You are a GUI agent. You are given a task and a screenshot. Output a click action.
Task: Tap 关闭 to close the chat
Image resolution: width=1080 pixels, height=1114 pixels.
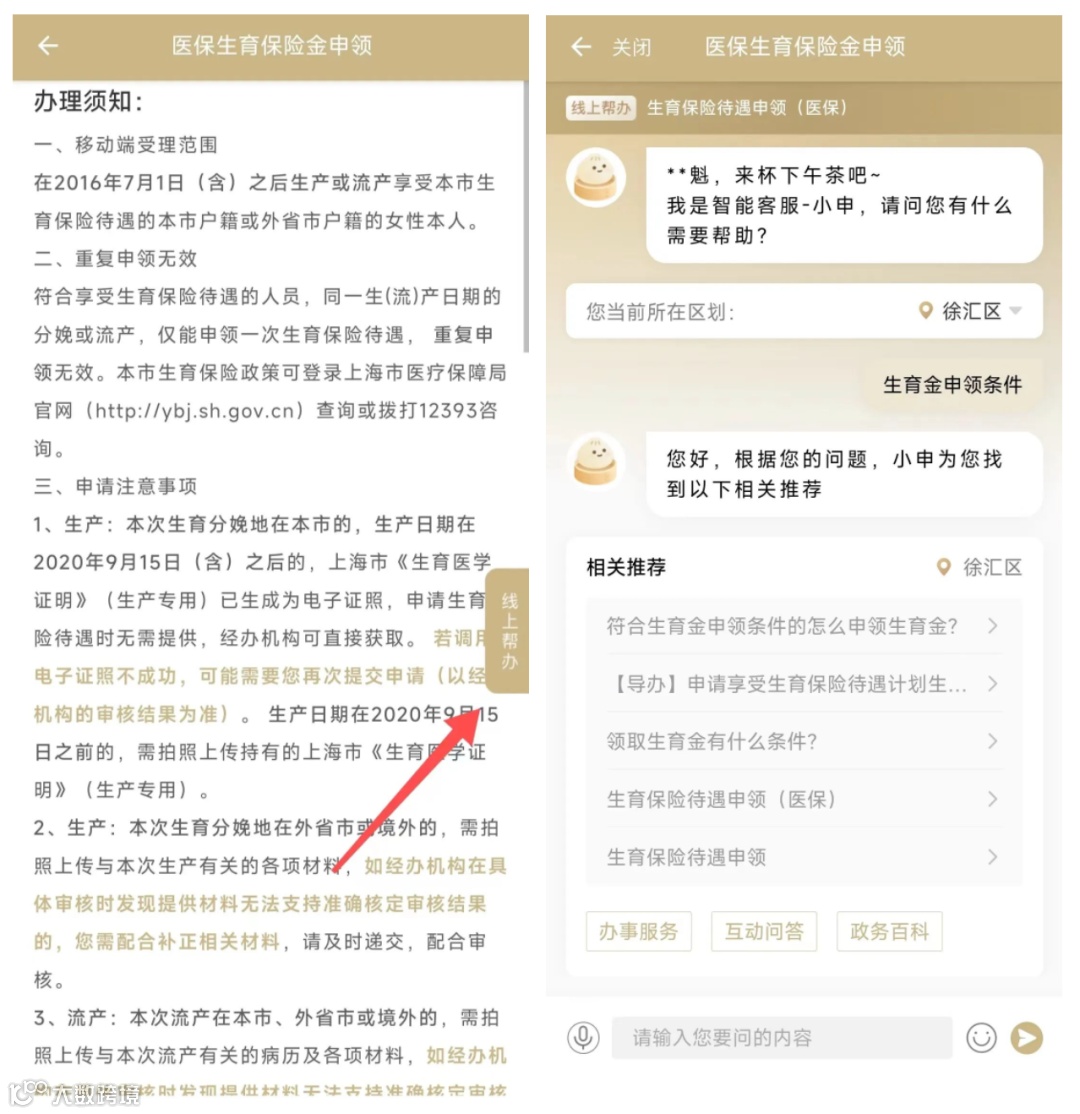(631, 48)
